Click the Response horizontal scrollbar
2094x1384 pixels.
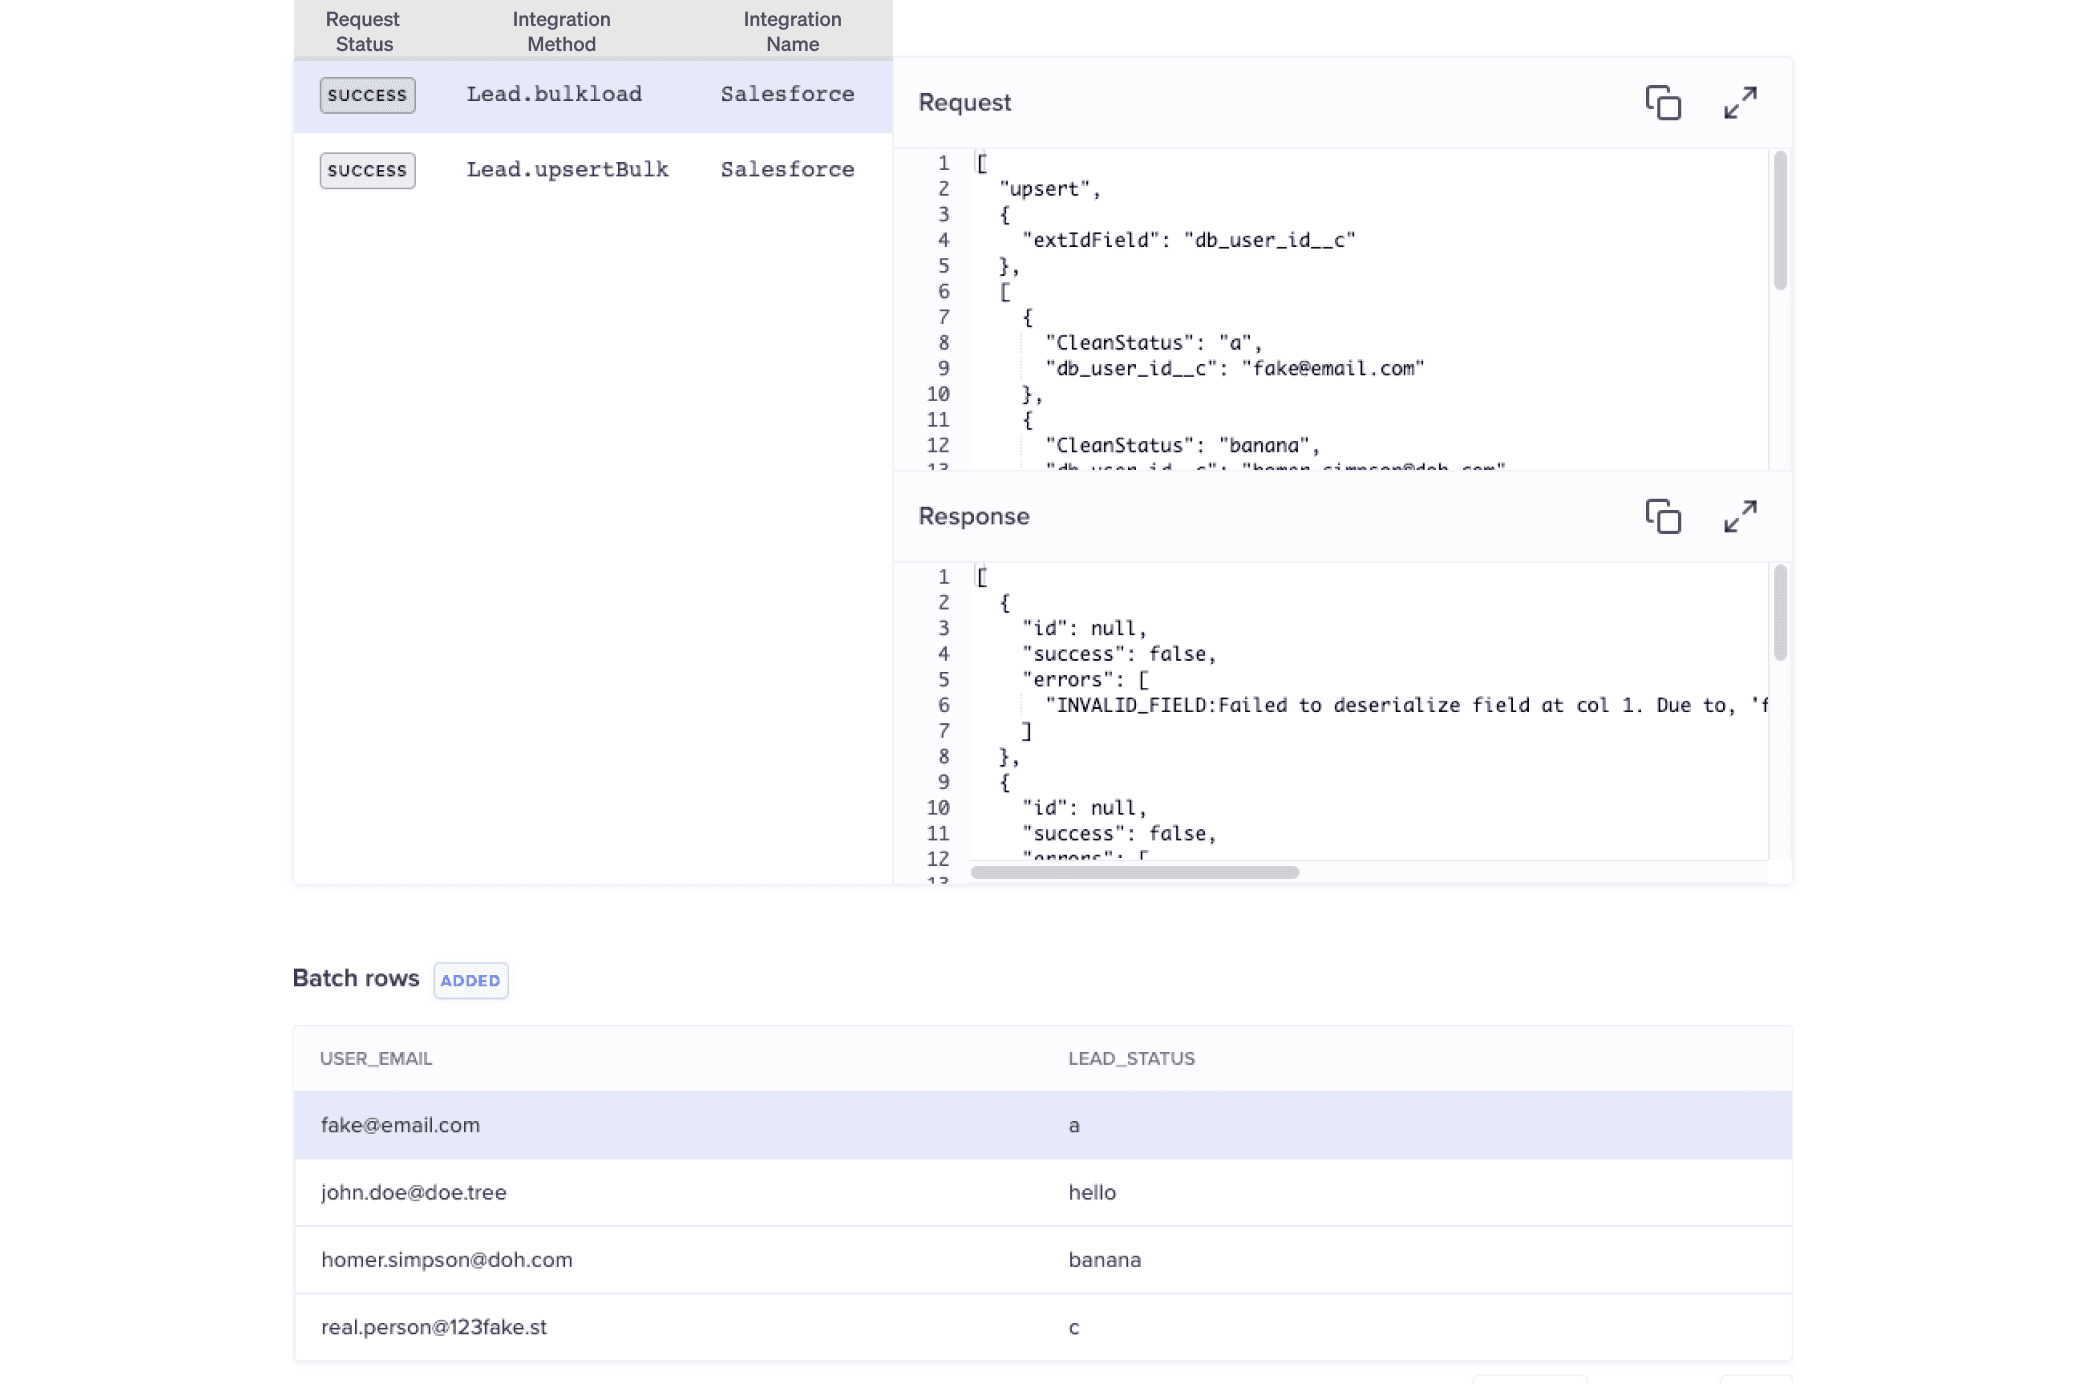point(1134,872)
